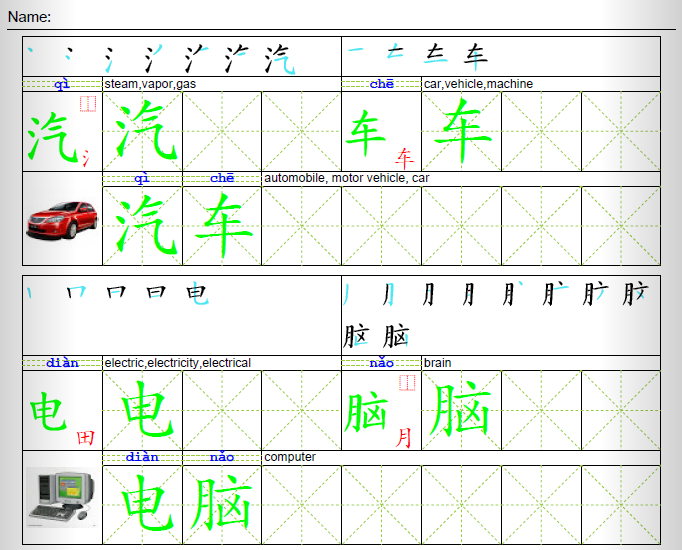Select 'automobile, motor vehicle, car' definition
The height and width of the screenshot is (550, 682).
click(x=347, y=178)
